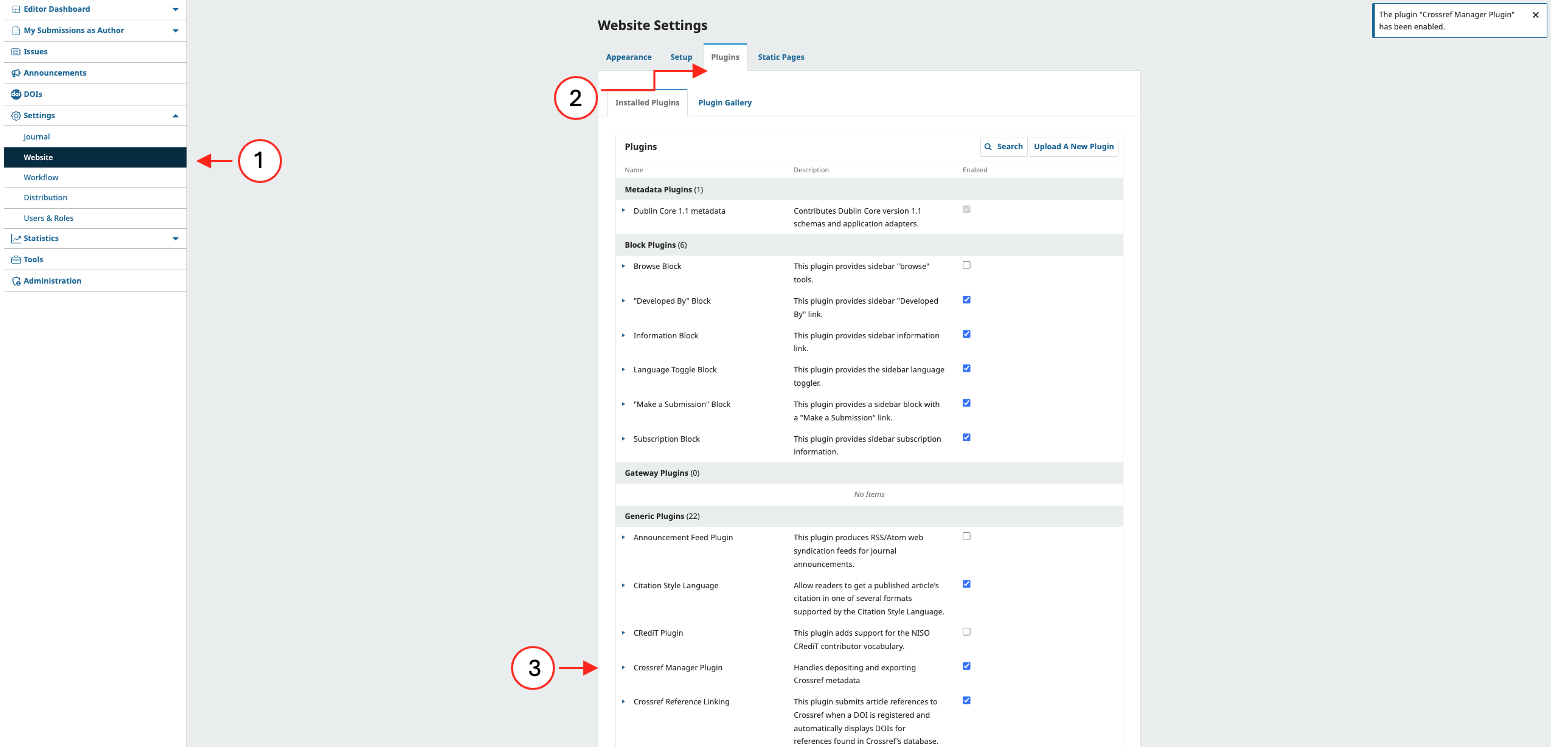Toggle the Dublin Core 1.1 metadata checkbox
The image size is (1554, 747).
pyautogui.click(x=966, y=209)
